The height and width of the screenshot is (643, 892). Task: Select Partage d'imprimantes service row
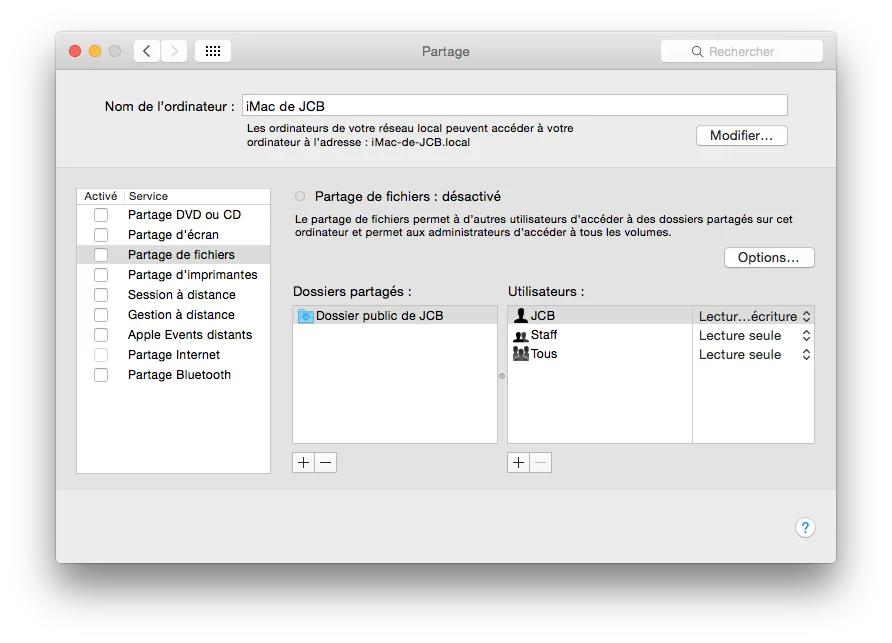tap(174, 275)
